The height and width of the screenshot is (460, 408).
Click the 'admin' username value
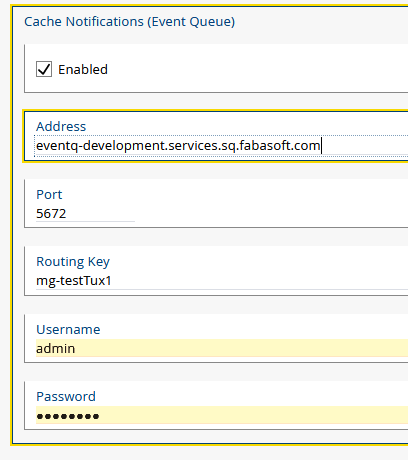click(56, 349)
